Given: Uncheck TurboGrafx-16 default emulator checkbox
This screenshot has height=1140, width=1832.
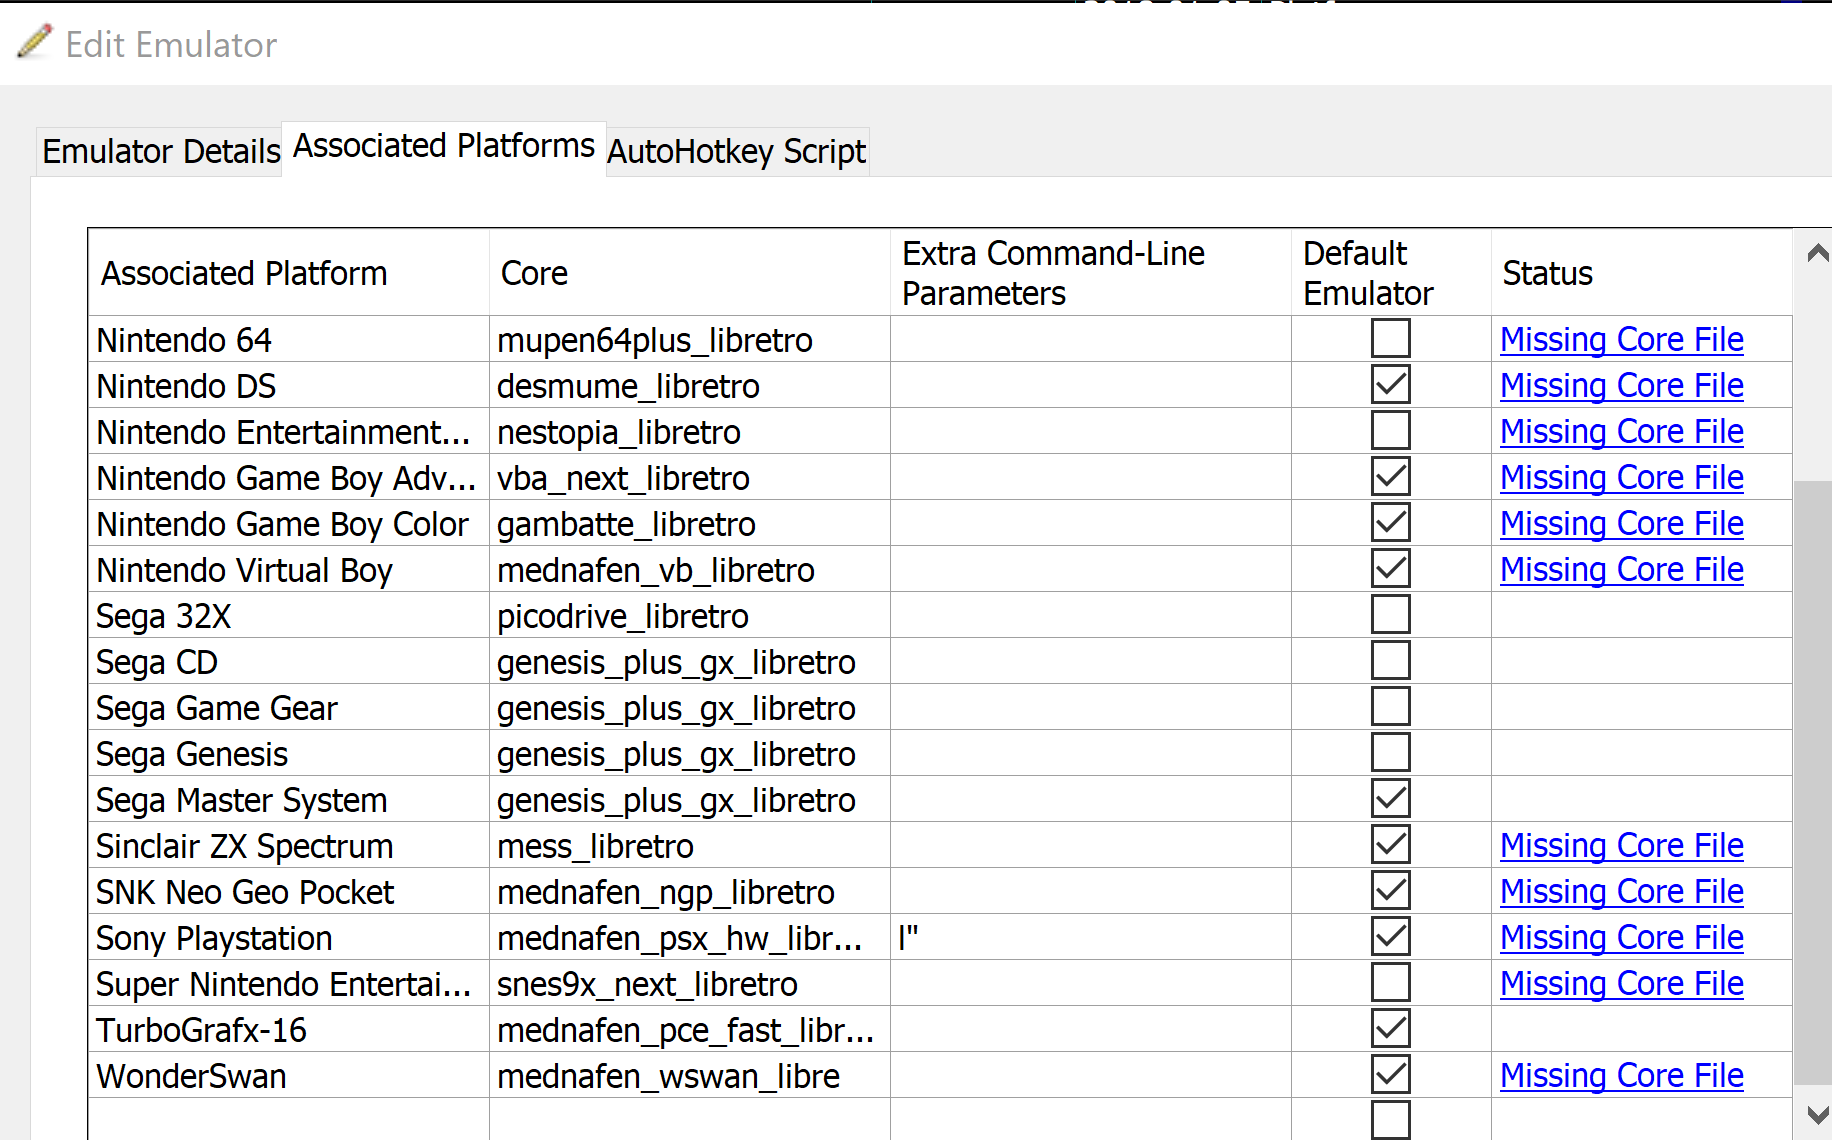Looking at the screenshot, I should [x=1390, y=1029].
